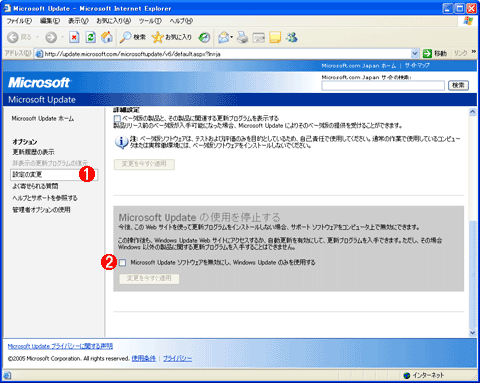Enable beta products update checkbox

[117, 118]
